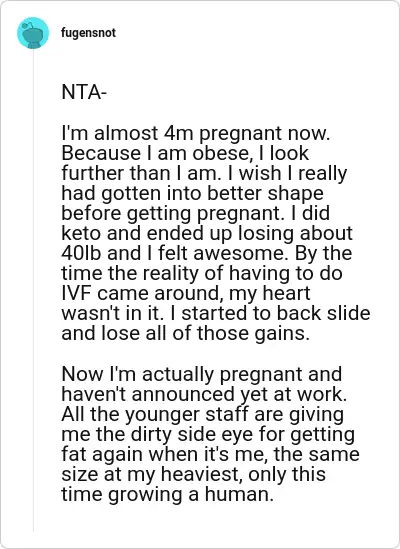The width and height of the screenshot is (400, 549).
Task: Click the final line "time growing a human."
Action: [x=167, y=494]
